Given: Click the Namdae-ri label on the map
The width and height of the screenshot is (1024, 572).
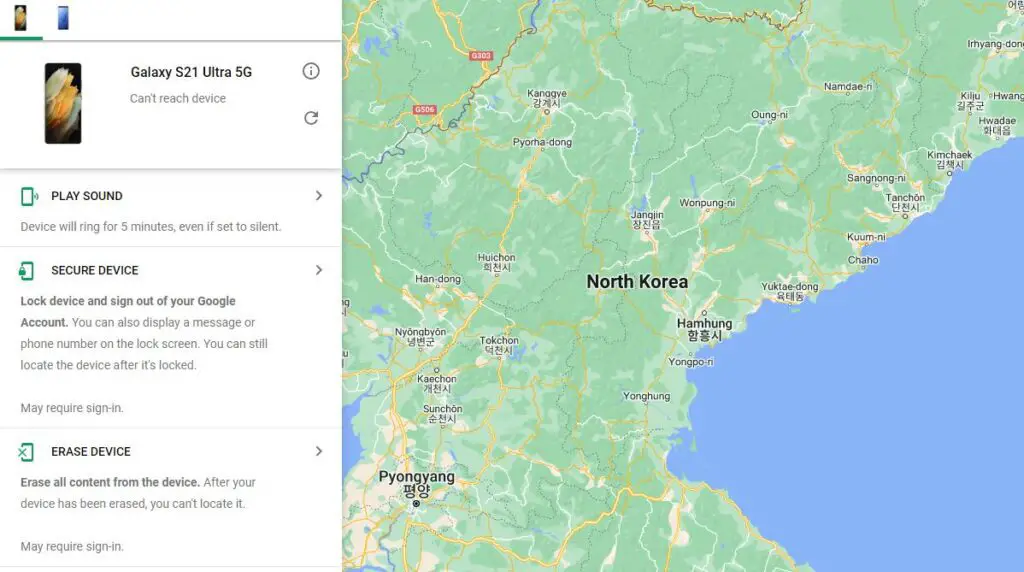Looking at the screenshot, I should (848, 87).
